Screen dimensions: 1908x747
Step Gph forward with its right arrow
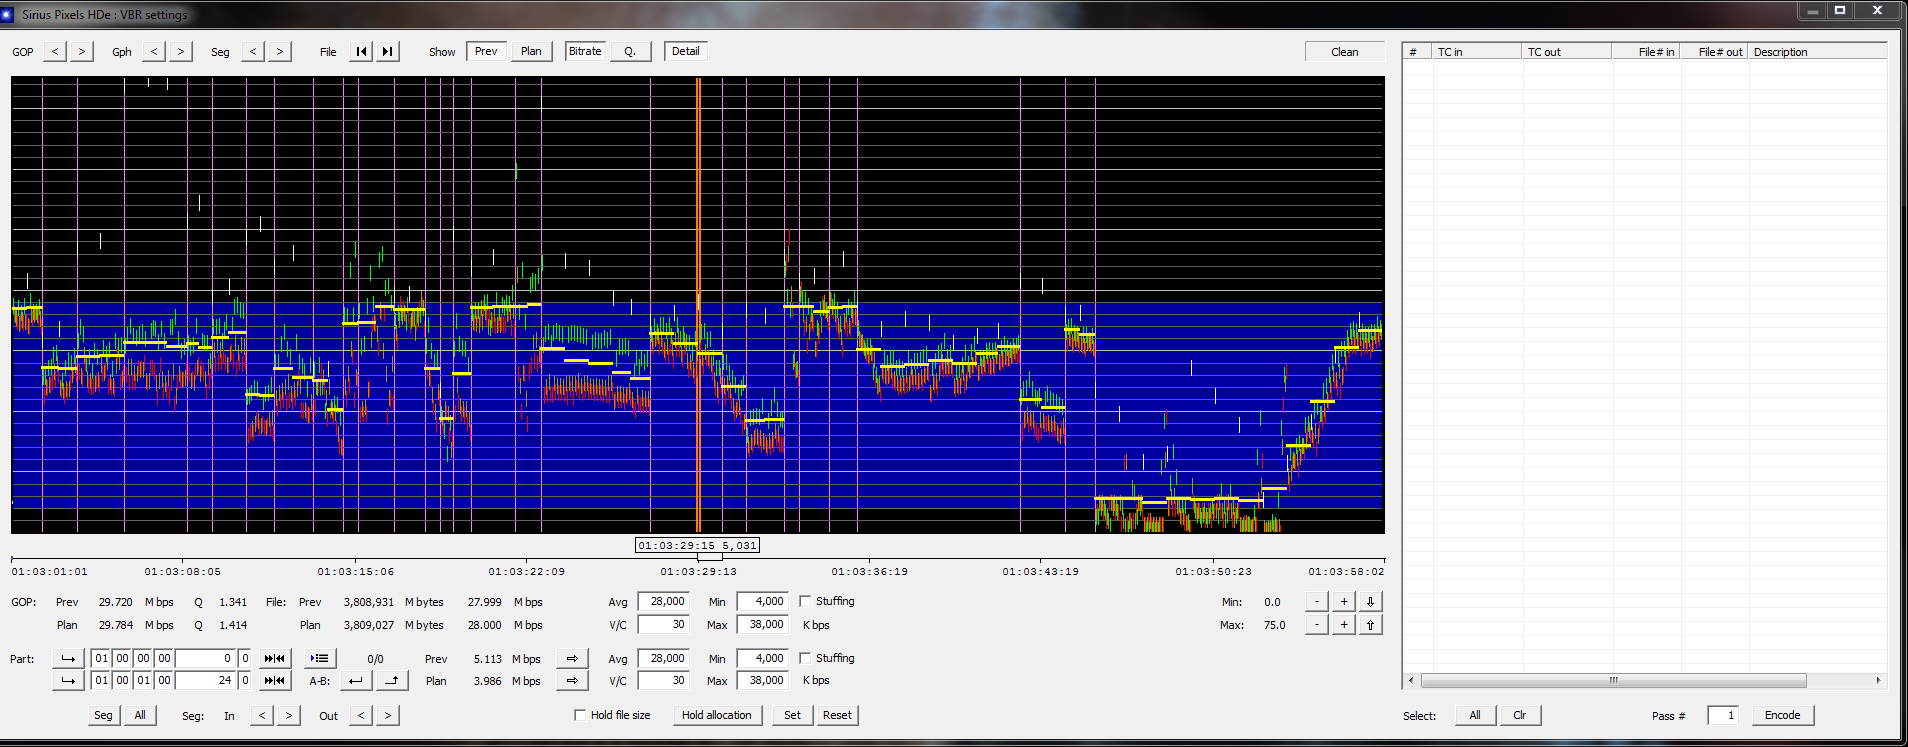(181, 52)
